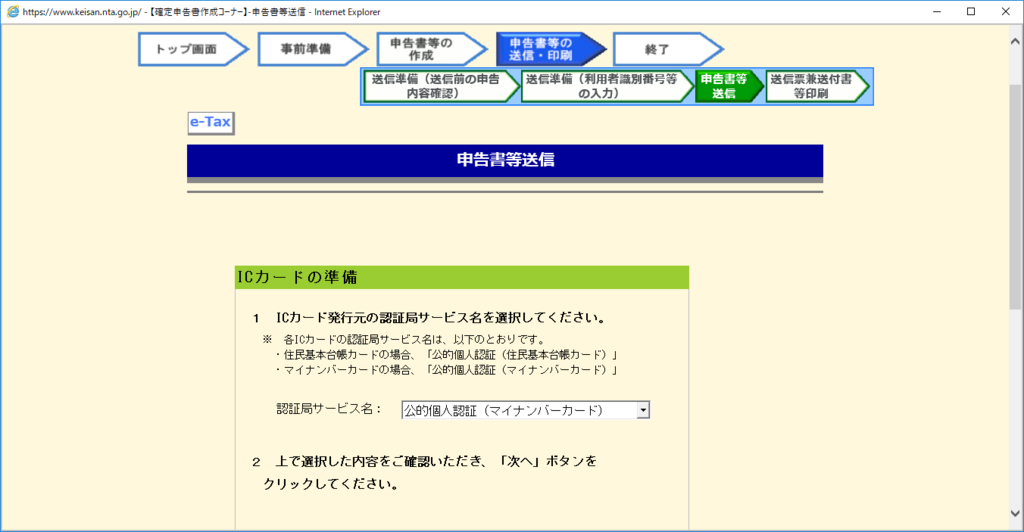Screen dimensions: 1024x532
Task: Open the 認証局サービス名 dropdown arrow
Action: tap(643, 410)
